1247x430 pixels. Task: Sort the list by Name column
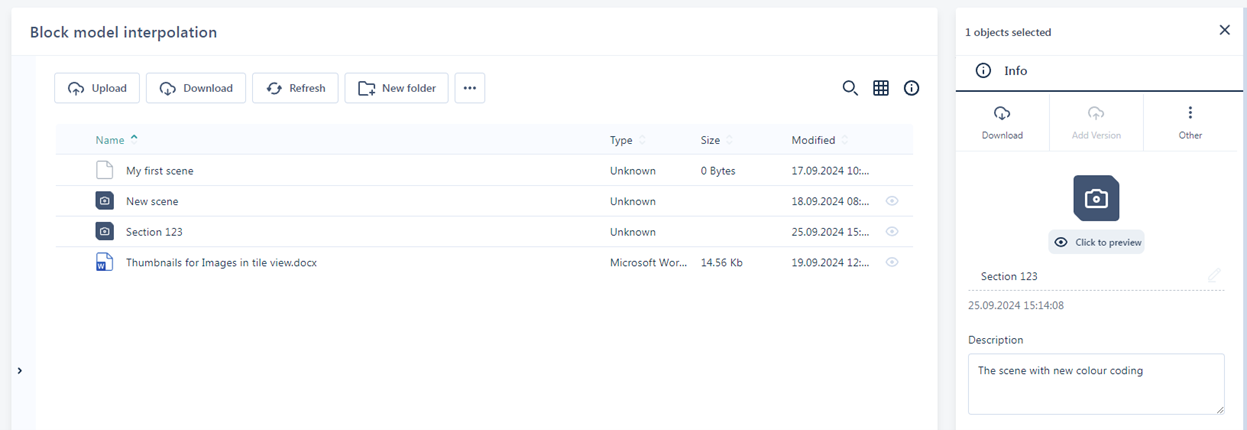point(110,140)
